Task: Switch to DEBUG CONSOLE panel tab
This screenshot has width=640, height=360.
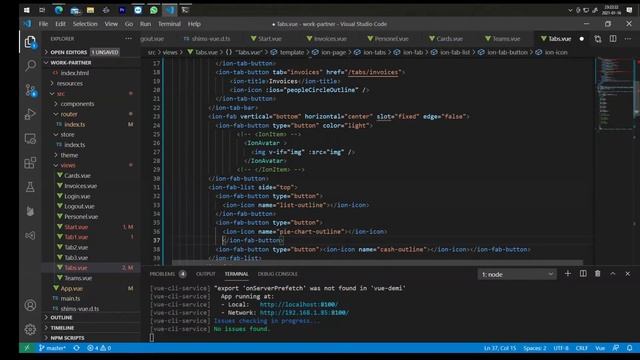Action: point(278,274)
